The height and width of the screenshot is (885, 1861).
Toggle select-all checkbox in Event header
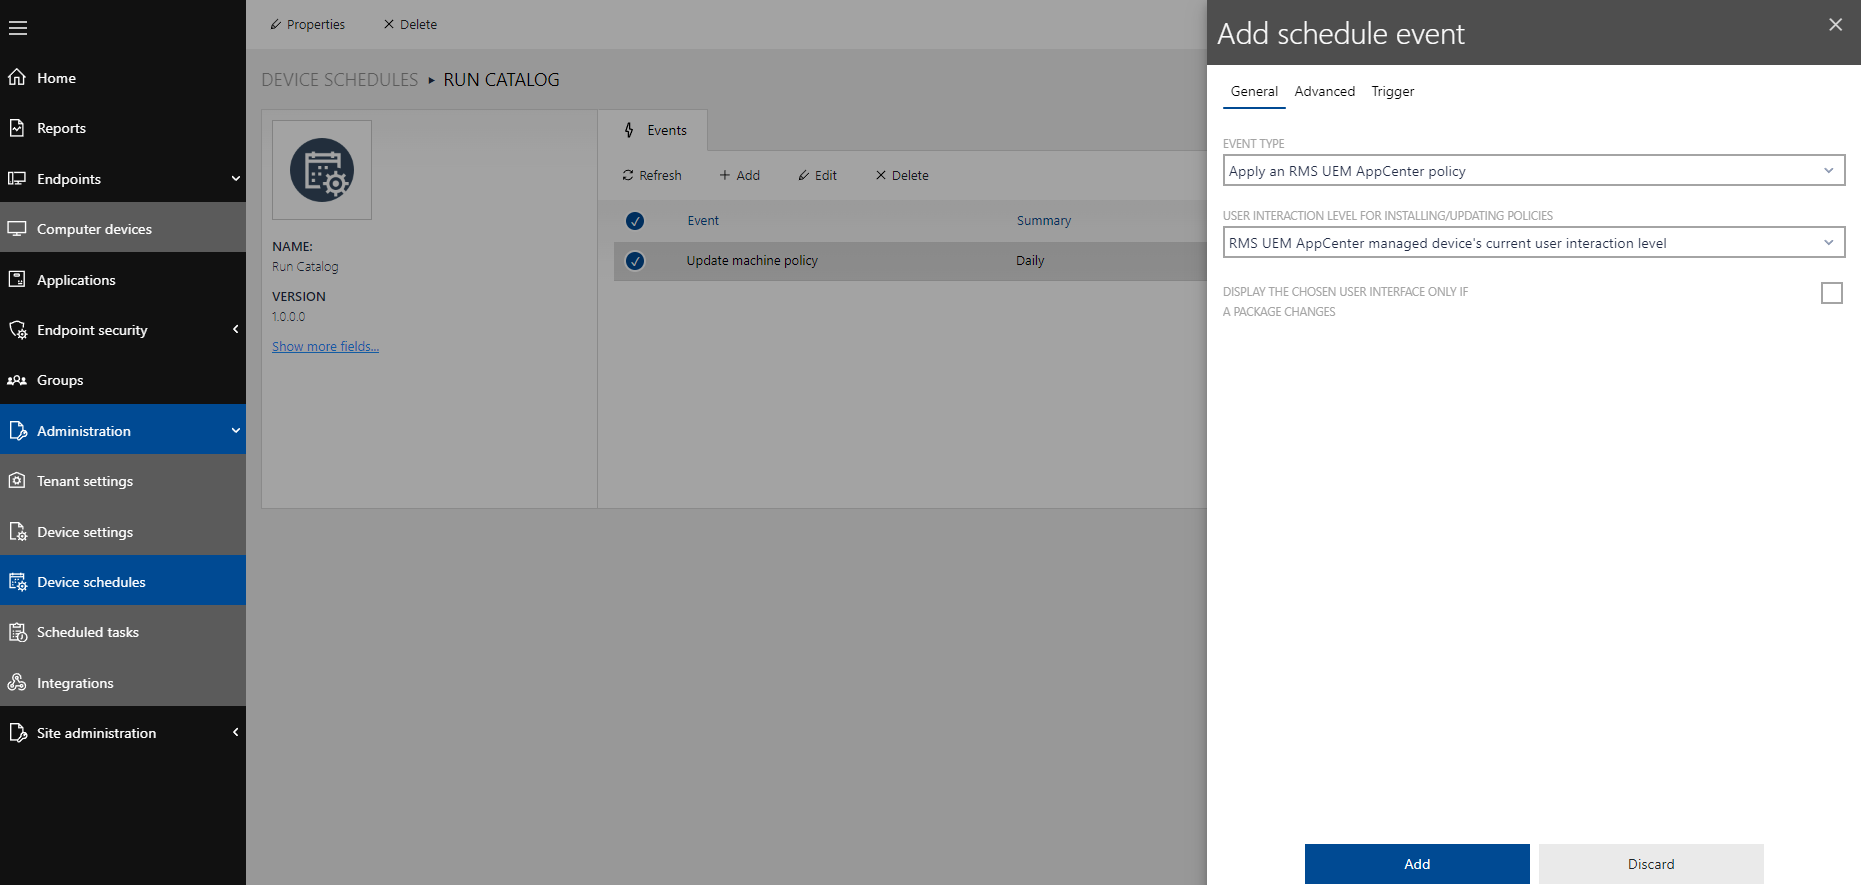tap(635, 221)
